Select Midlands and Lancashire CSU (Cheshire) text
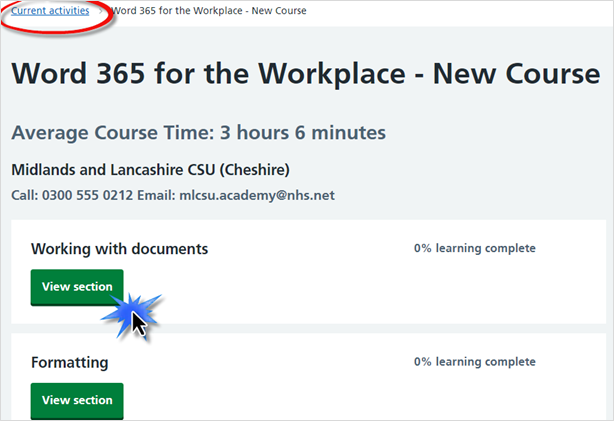Image resolution: width=614 pixels, height=421 pixels. pos(150,170)
